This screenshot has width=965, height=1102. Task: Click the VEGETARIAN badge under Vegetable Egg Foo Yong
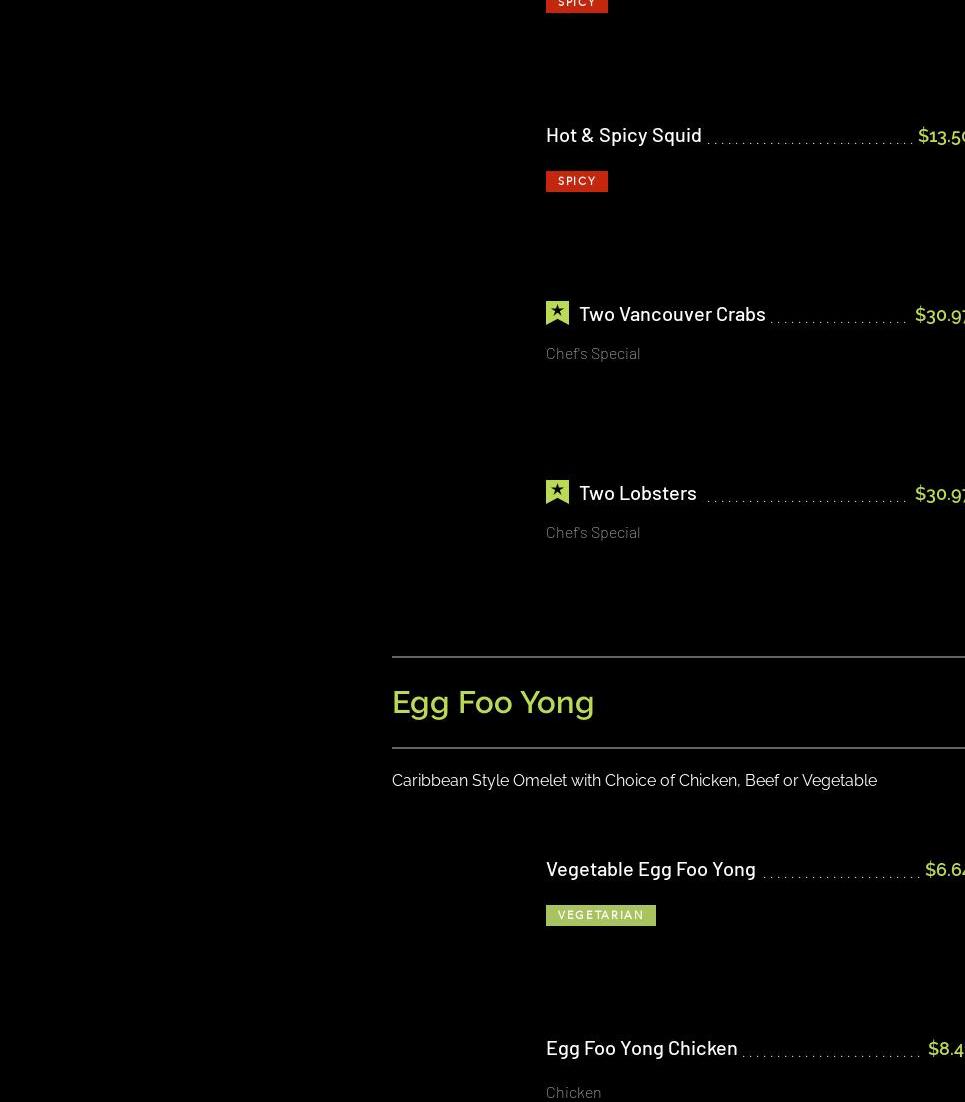coord(600,915)
